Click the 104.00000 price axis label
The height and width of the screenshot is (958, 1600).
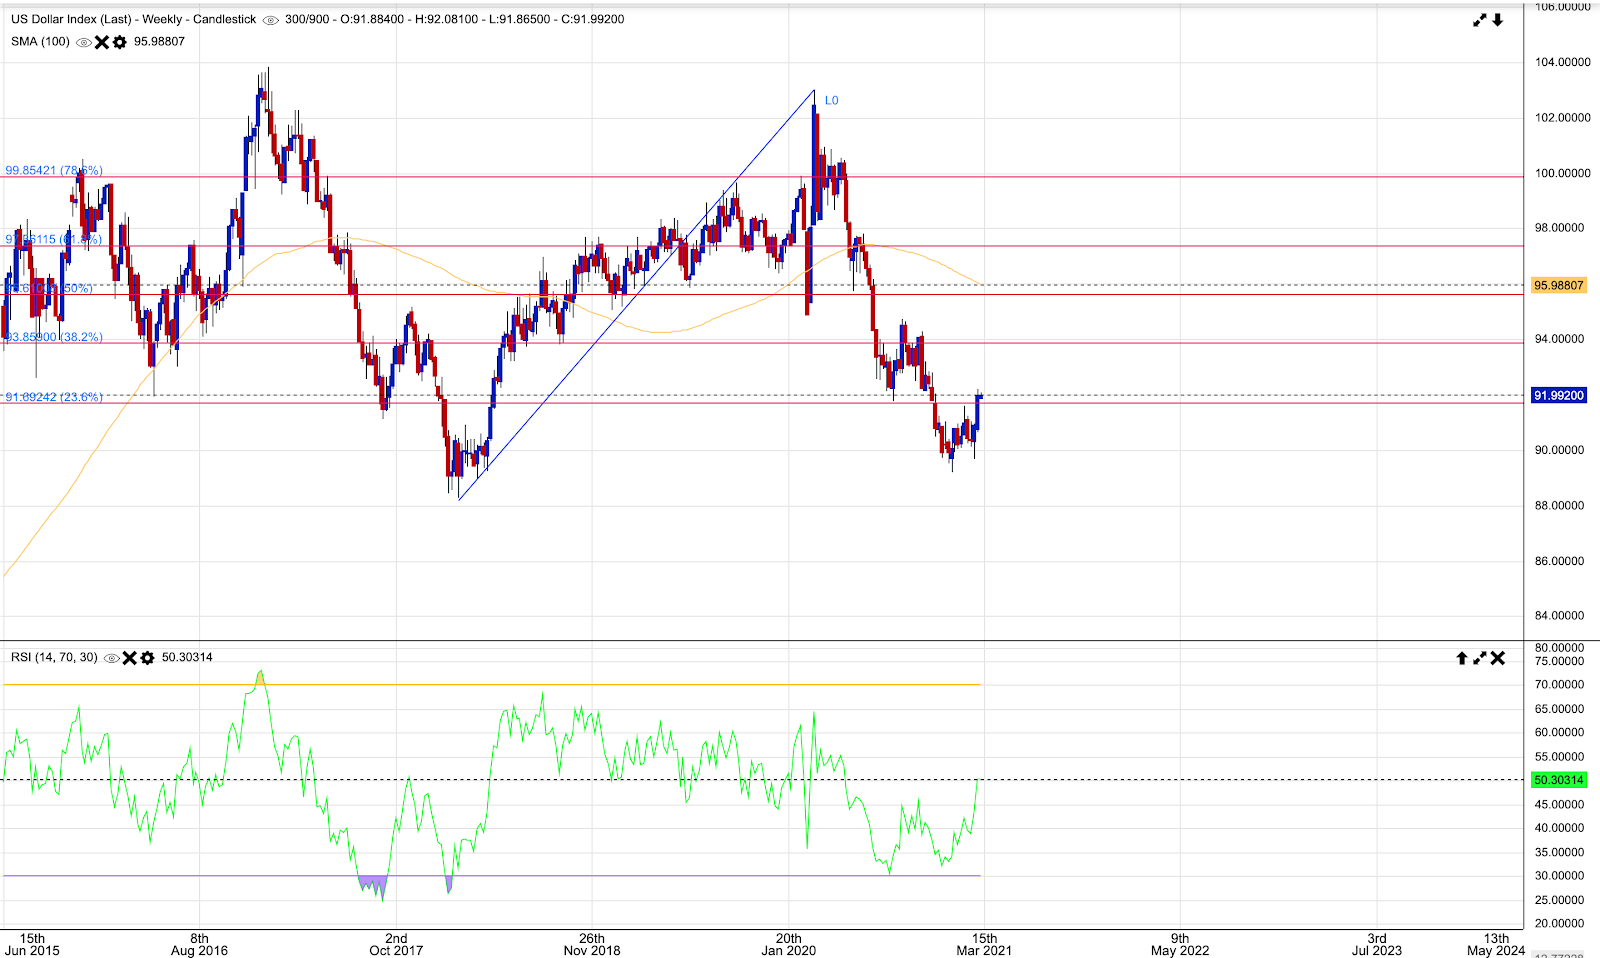(x=1562, y=62)
